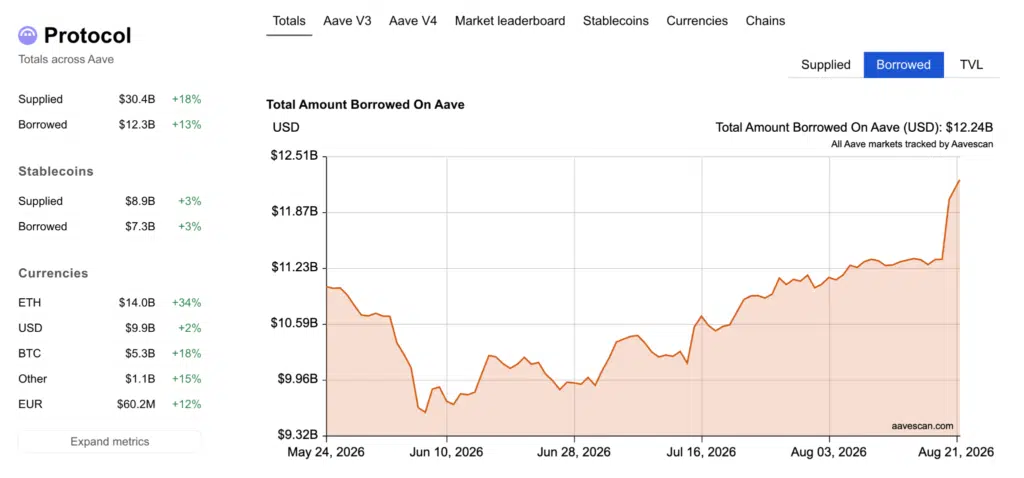
Task: Toggle chart to Borrowed view
Action: (x=903, y=65)
